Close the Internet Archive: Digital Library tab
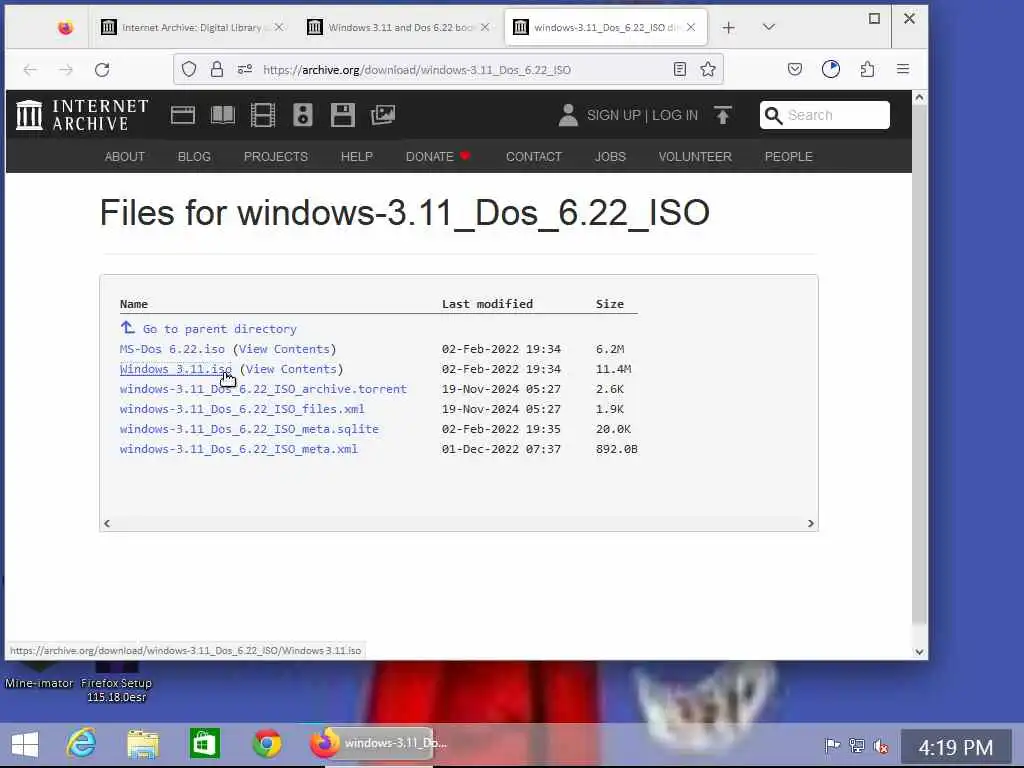This screenshot has height=768, width=1024. click(x=279, y=27)
